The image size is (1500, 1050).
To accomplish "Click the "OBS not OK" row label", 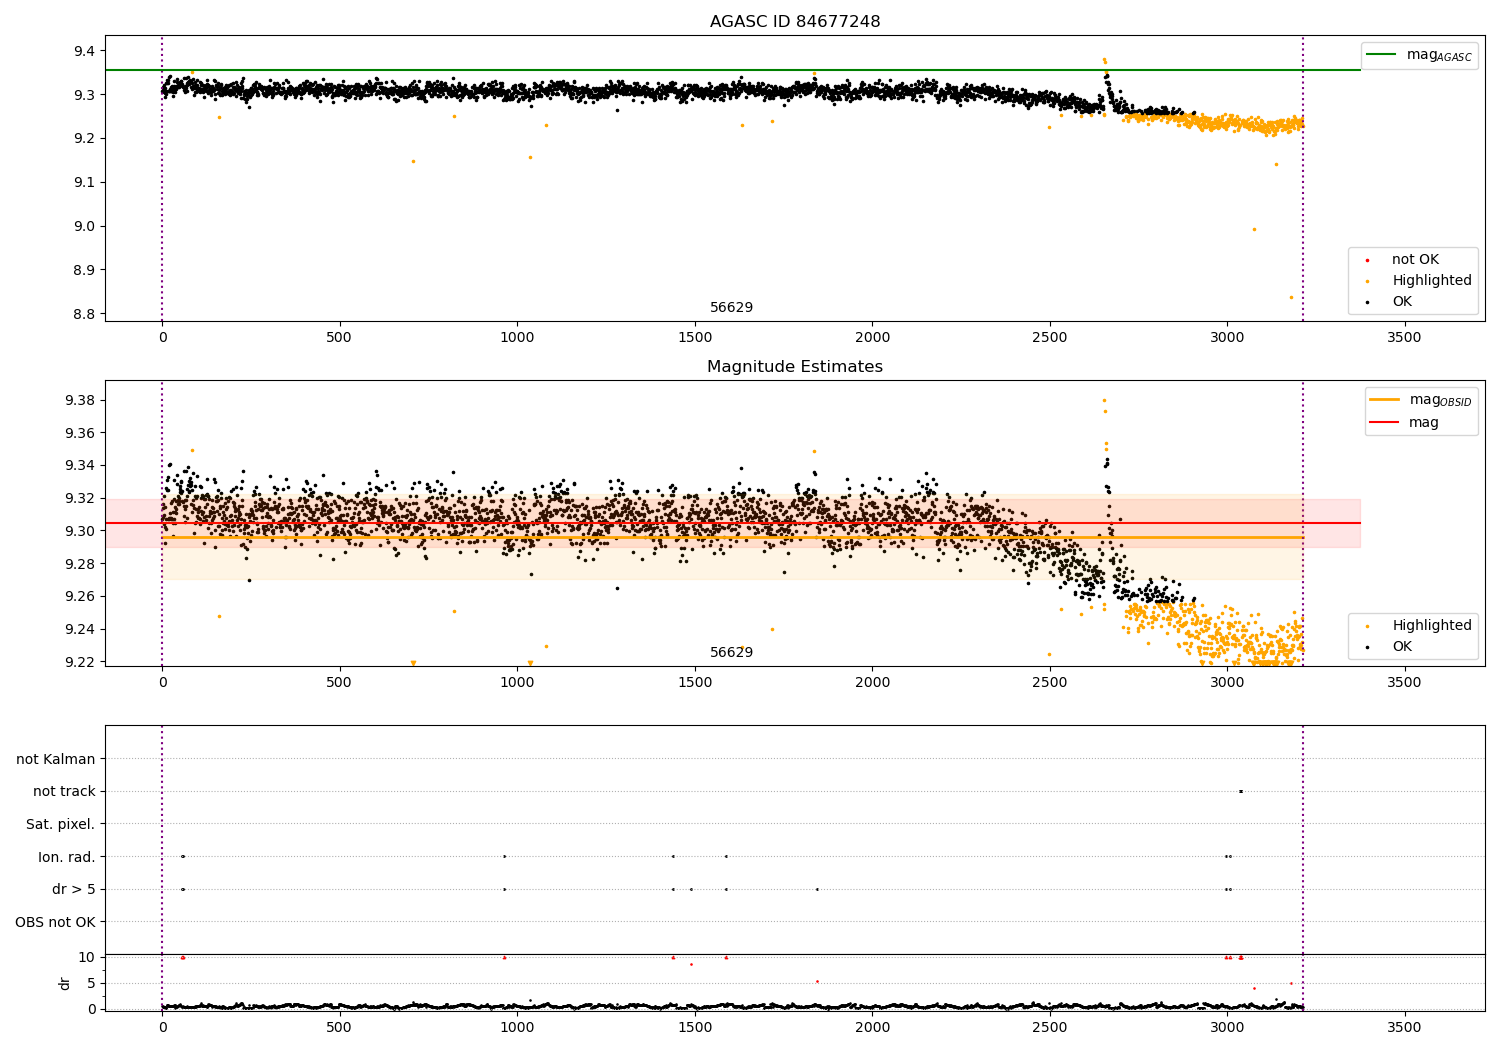I will point(55,922).
